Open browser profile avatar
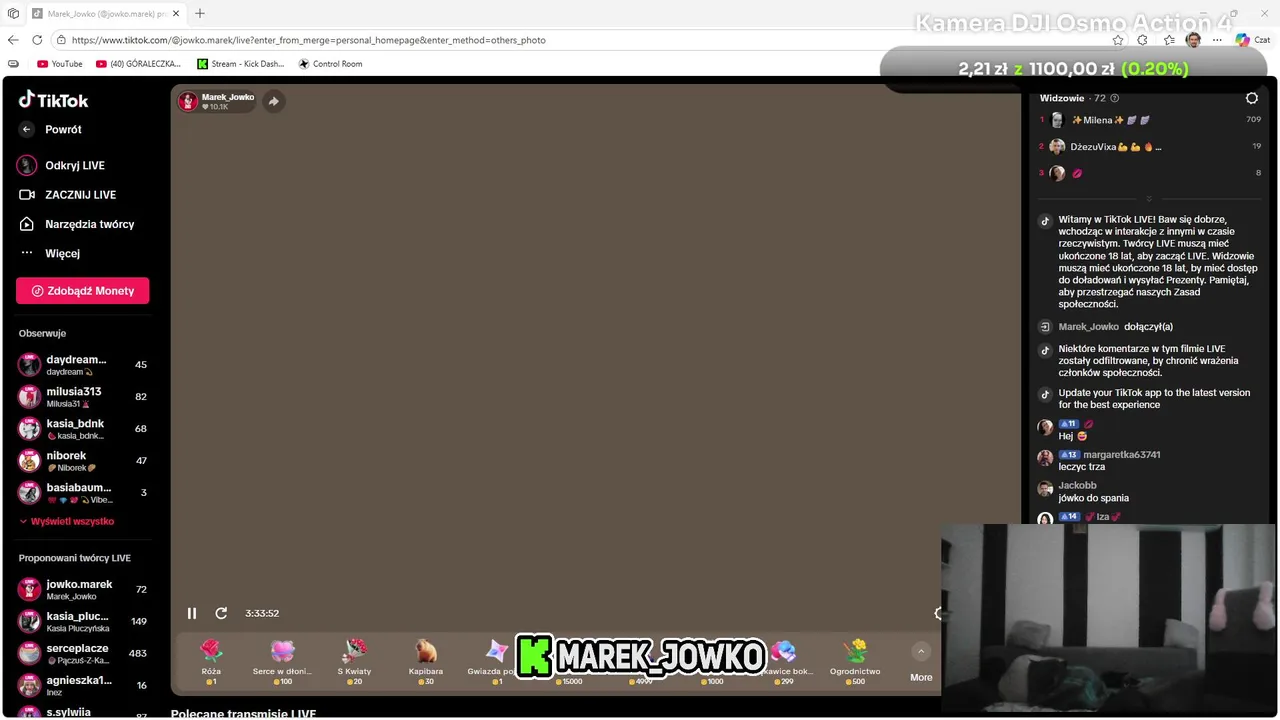 (x=1194, y=40)
